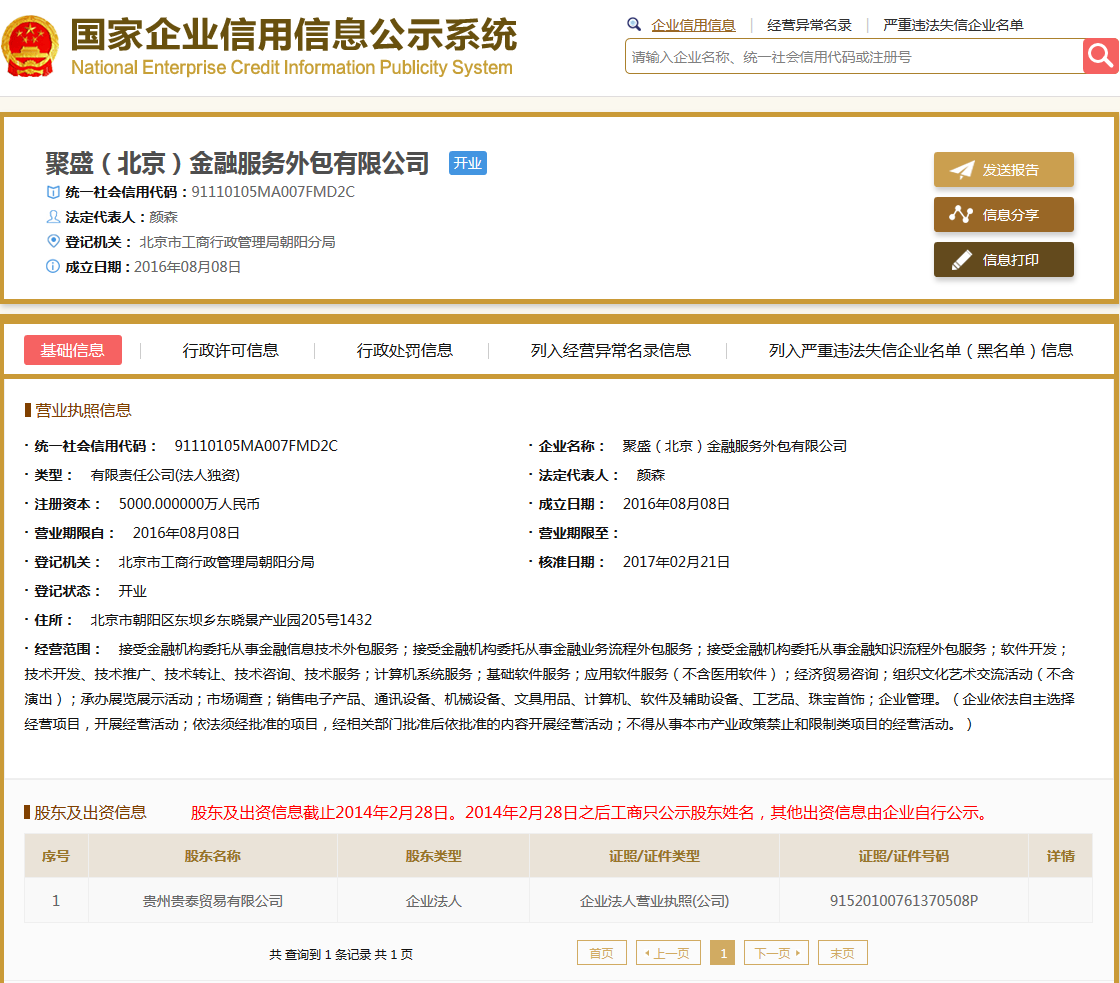Image resolution: width=1120 pixels, height=983 pixels.
Task: Click the paper plane icon on 发送报告
Action: coord(961,170)
